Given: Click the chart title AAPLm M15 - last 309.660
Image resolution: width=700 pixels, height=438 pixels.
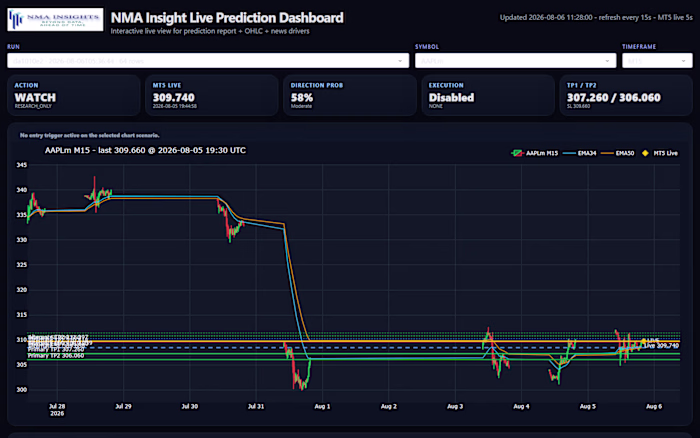Looking at the screenshot, I should [x=145, y=150].
